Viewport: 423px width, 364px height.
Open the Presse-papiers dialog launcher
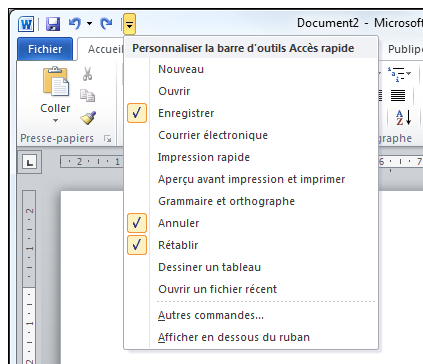(x=107, y=138)
